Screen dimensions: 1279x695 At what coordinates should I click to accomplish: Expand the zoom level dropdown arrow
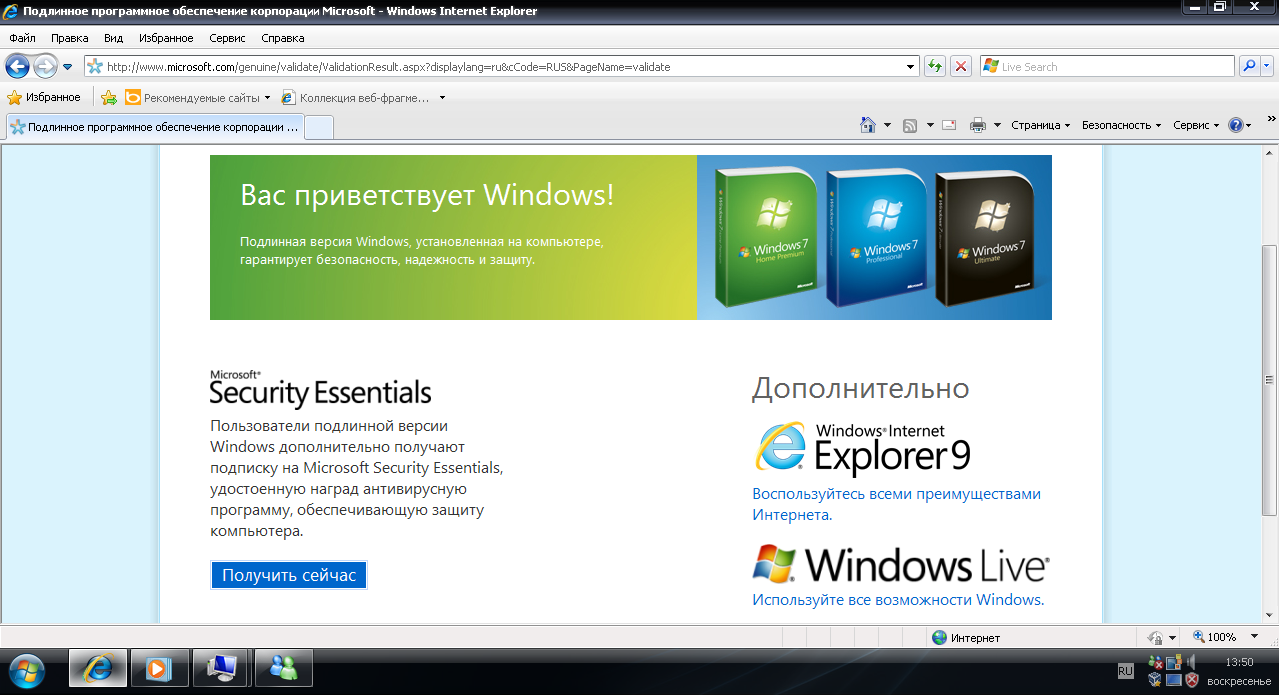1256,637
